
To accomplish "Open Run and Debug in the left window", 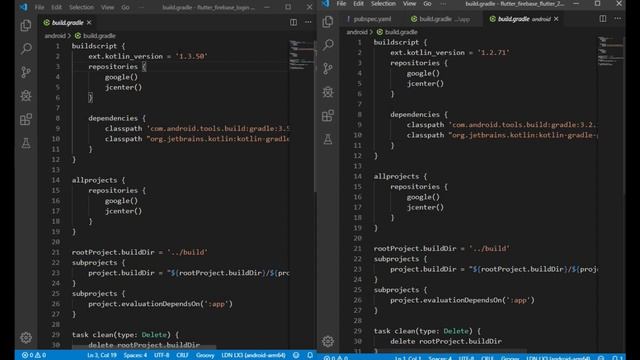I will 26,96.
